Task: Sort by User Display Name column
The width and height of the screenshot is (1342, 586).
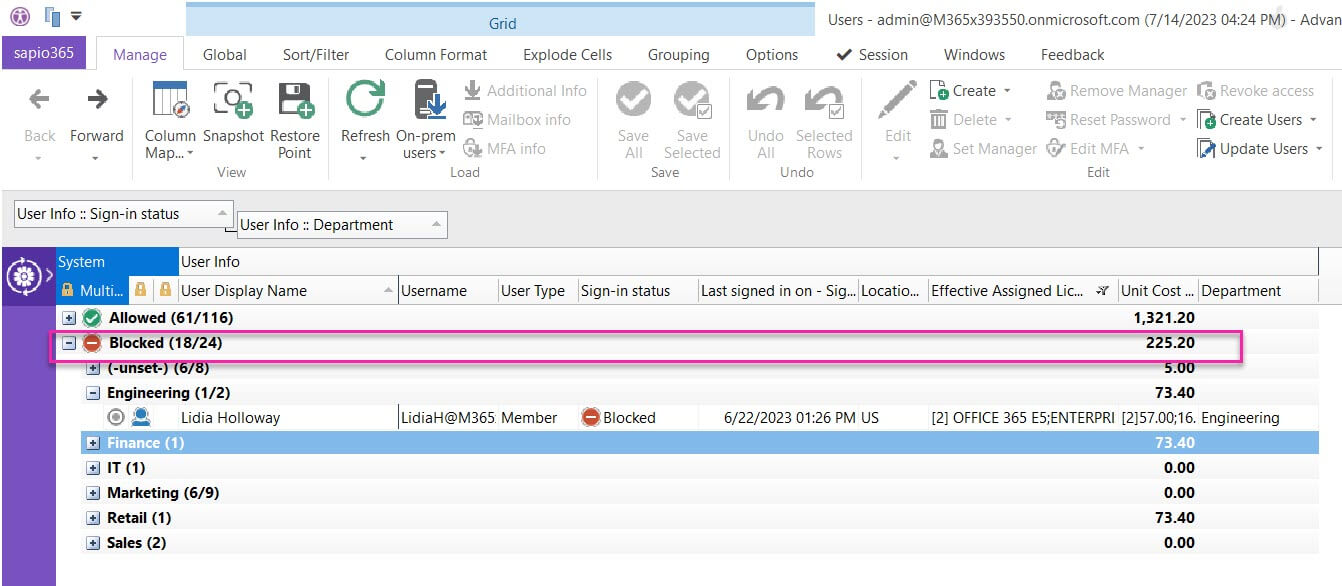Action: coord(288,291)
